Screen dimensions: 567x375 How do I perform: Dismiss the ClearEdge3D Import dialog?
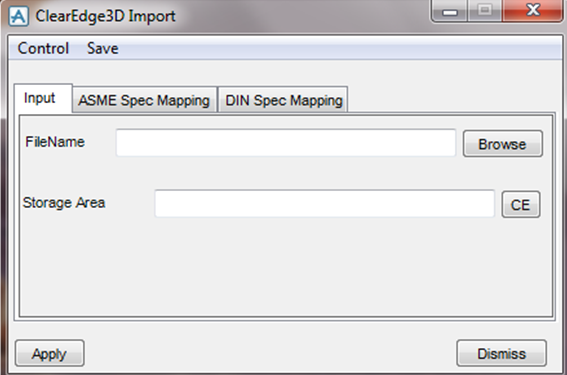[501, 353]
